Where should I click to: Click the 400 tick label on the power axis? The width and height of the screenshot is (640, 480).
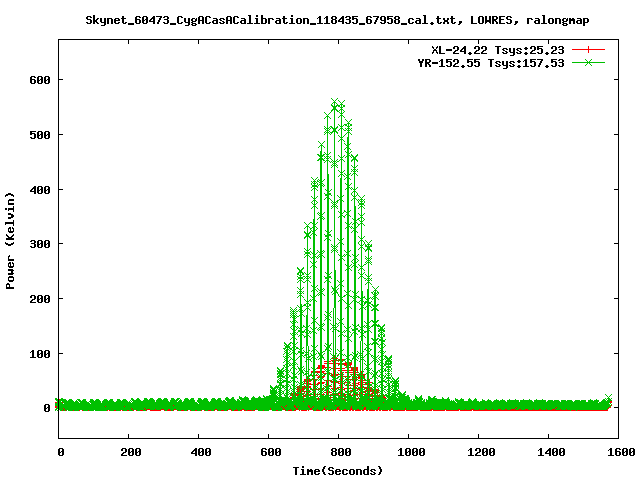(40, 190)
